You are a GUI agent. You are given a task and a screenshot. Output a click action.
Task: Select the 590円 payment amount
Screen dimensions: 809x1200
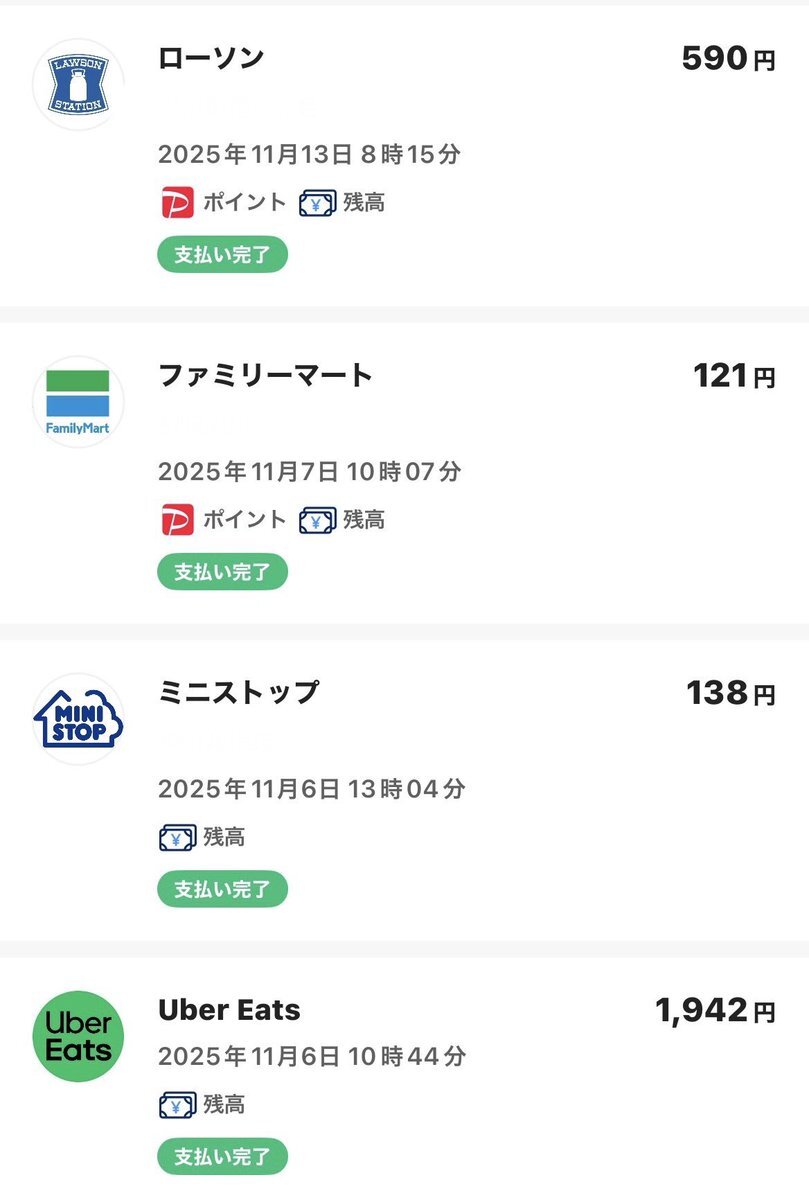coord(728,59)
